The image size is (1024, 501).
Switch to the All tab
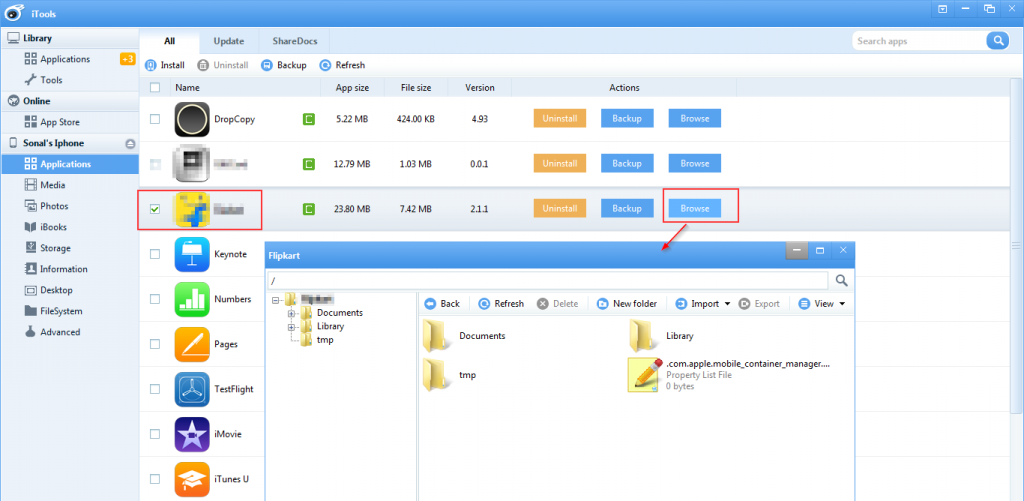(170, 41)
